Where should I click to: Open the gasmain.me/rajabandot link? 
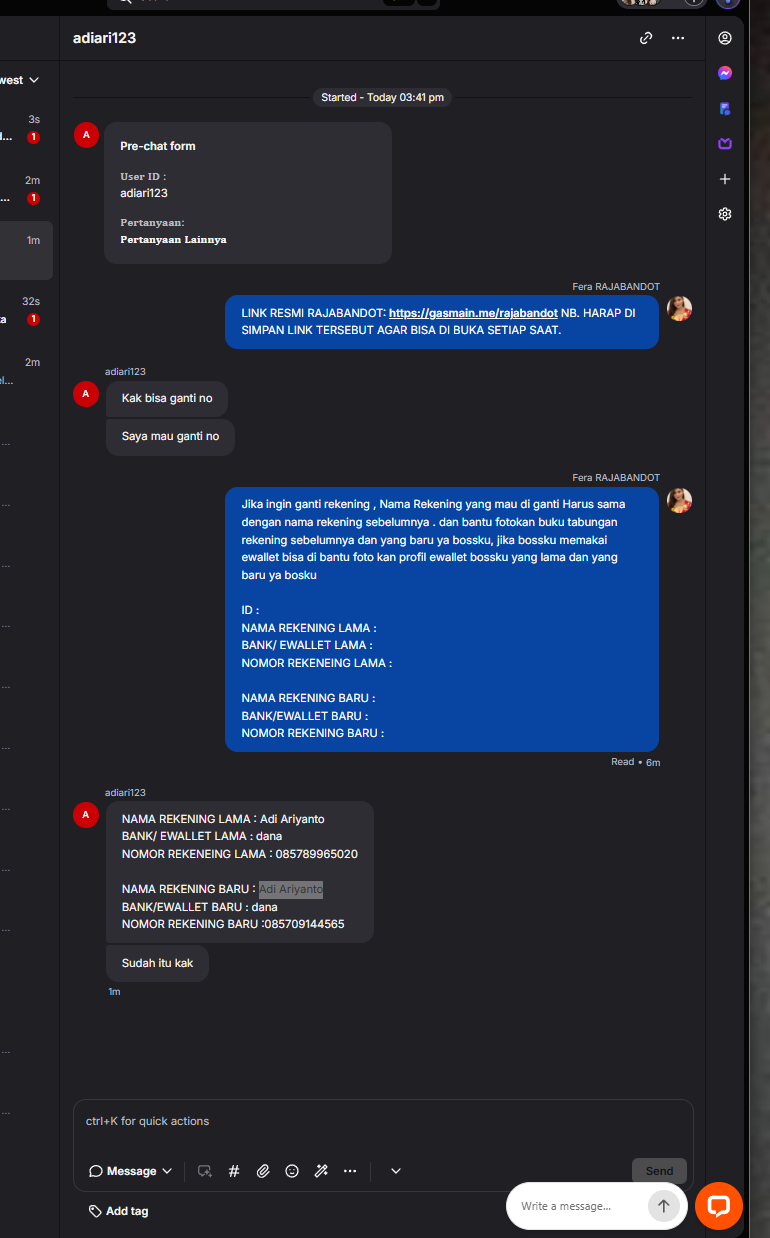[473, 313]
